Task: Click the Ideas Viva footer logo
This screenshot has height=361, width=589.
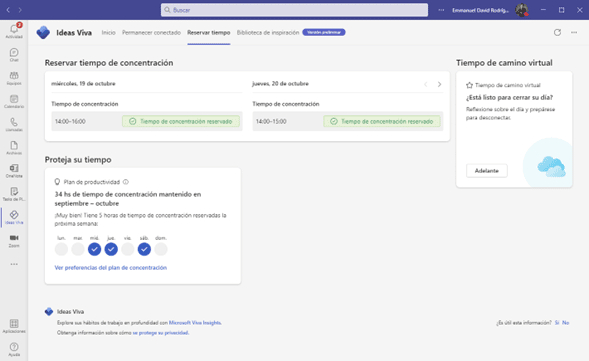Action: click(x=49, y=311)
